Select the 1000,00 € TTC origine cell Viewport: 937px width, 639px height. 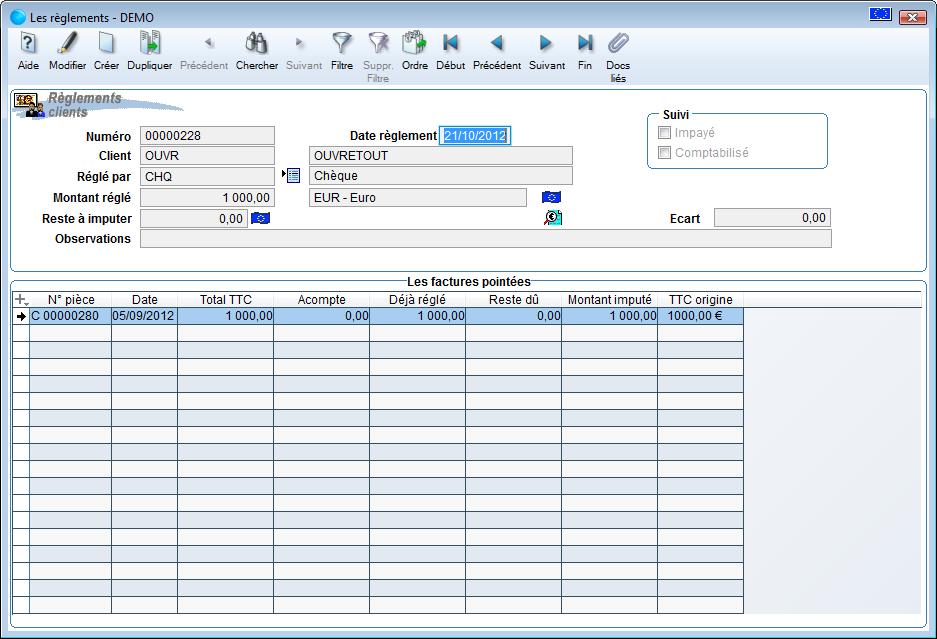pos(700,316)
